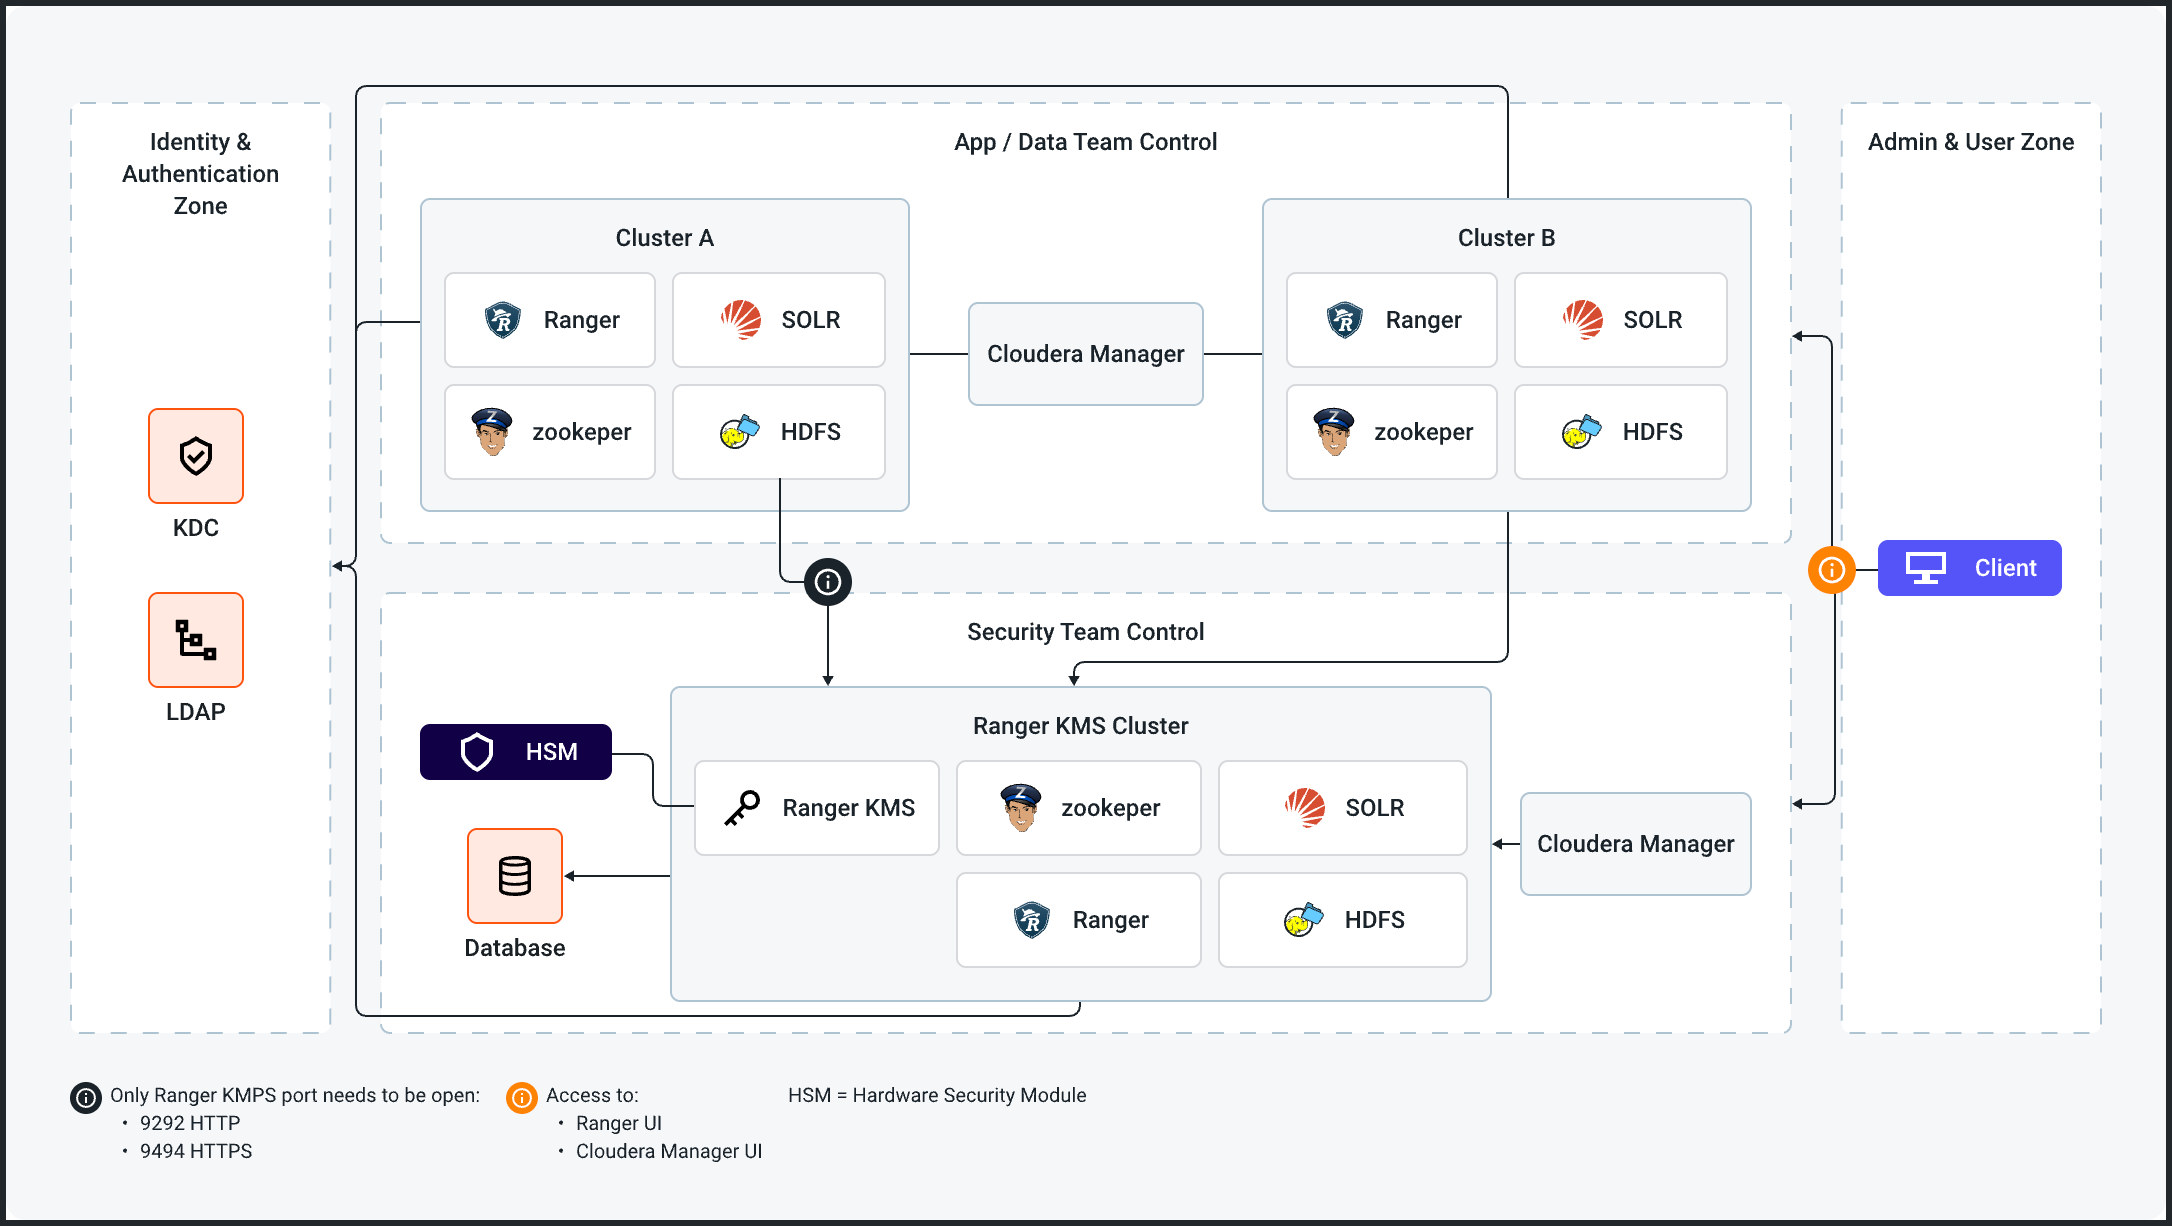This screenshot has height=1226, width=2172.
Task: Select the Ranger KMS Cluster title
Action: point(1081,726)
